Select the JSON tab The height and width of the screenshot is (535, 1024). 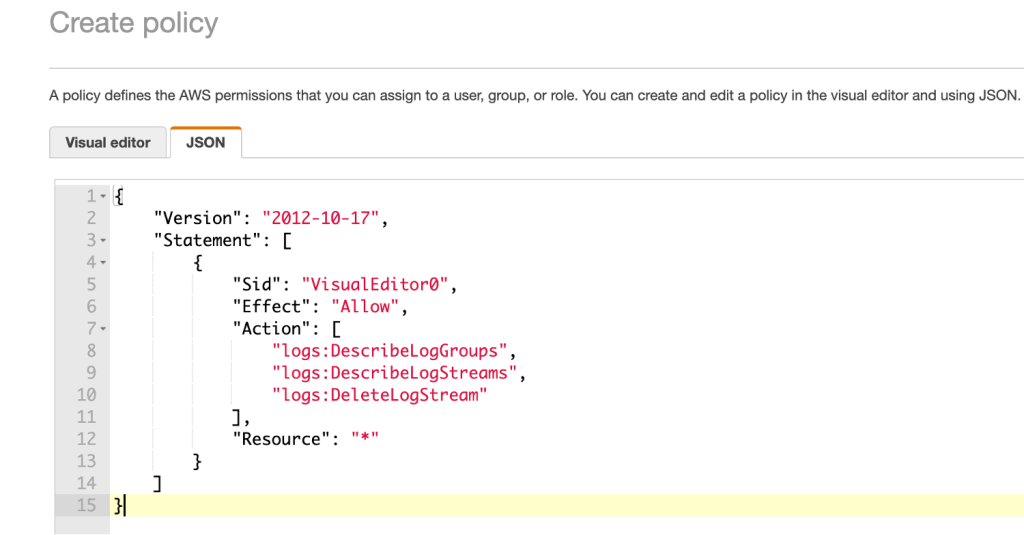click(206, 142)
